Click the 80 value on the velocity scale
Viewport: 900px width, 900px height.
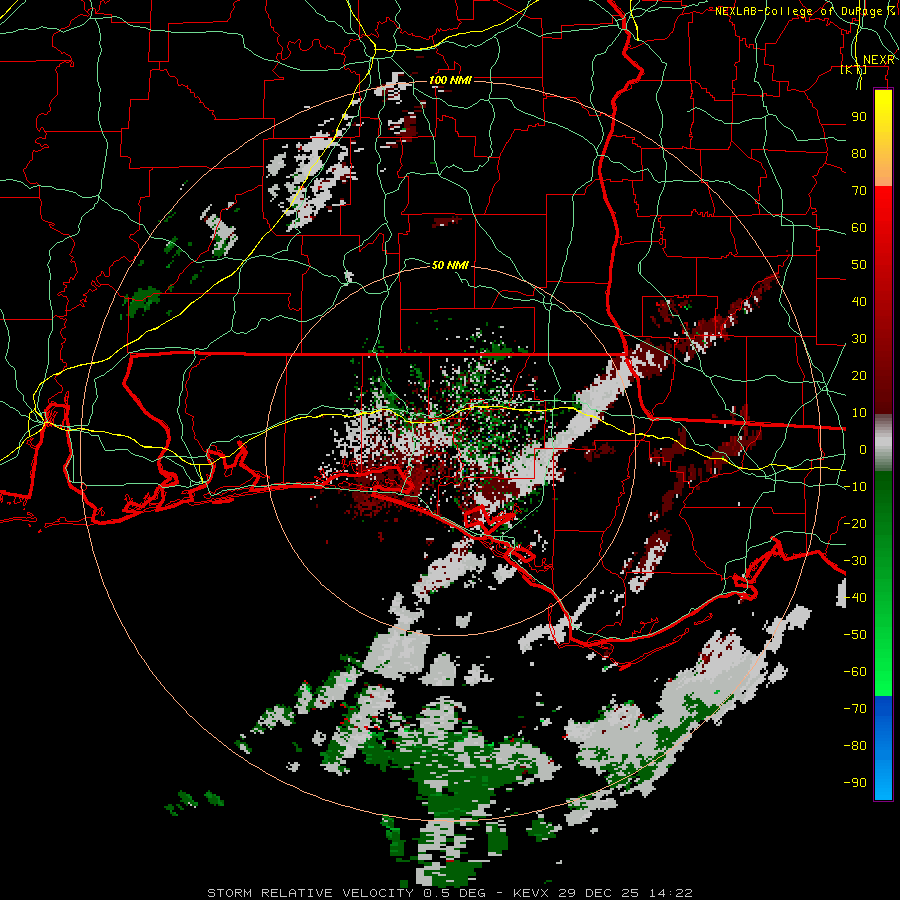point(859,153)
